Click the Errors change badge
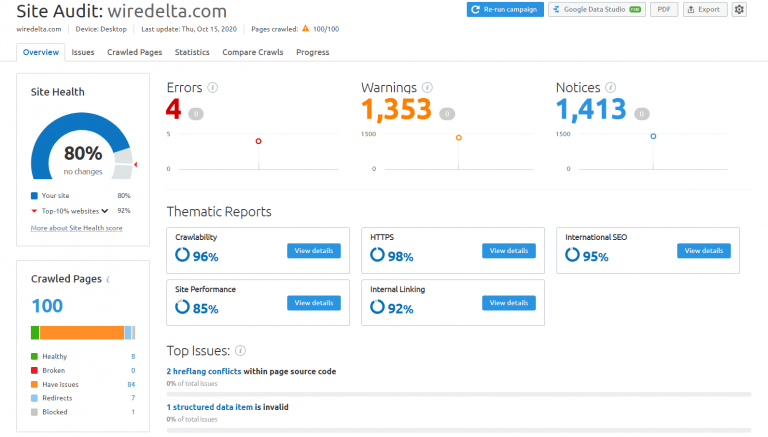Viewport: 768px width, 437px height. [x=196, y=114]
